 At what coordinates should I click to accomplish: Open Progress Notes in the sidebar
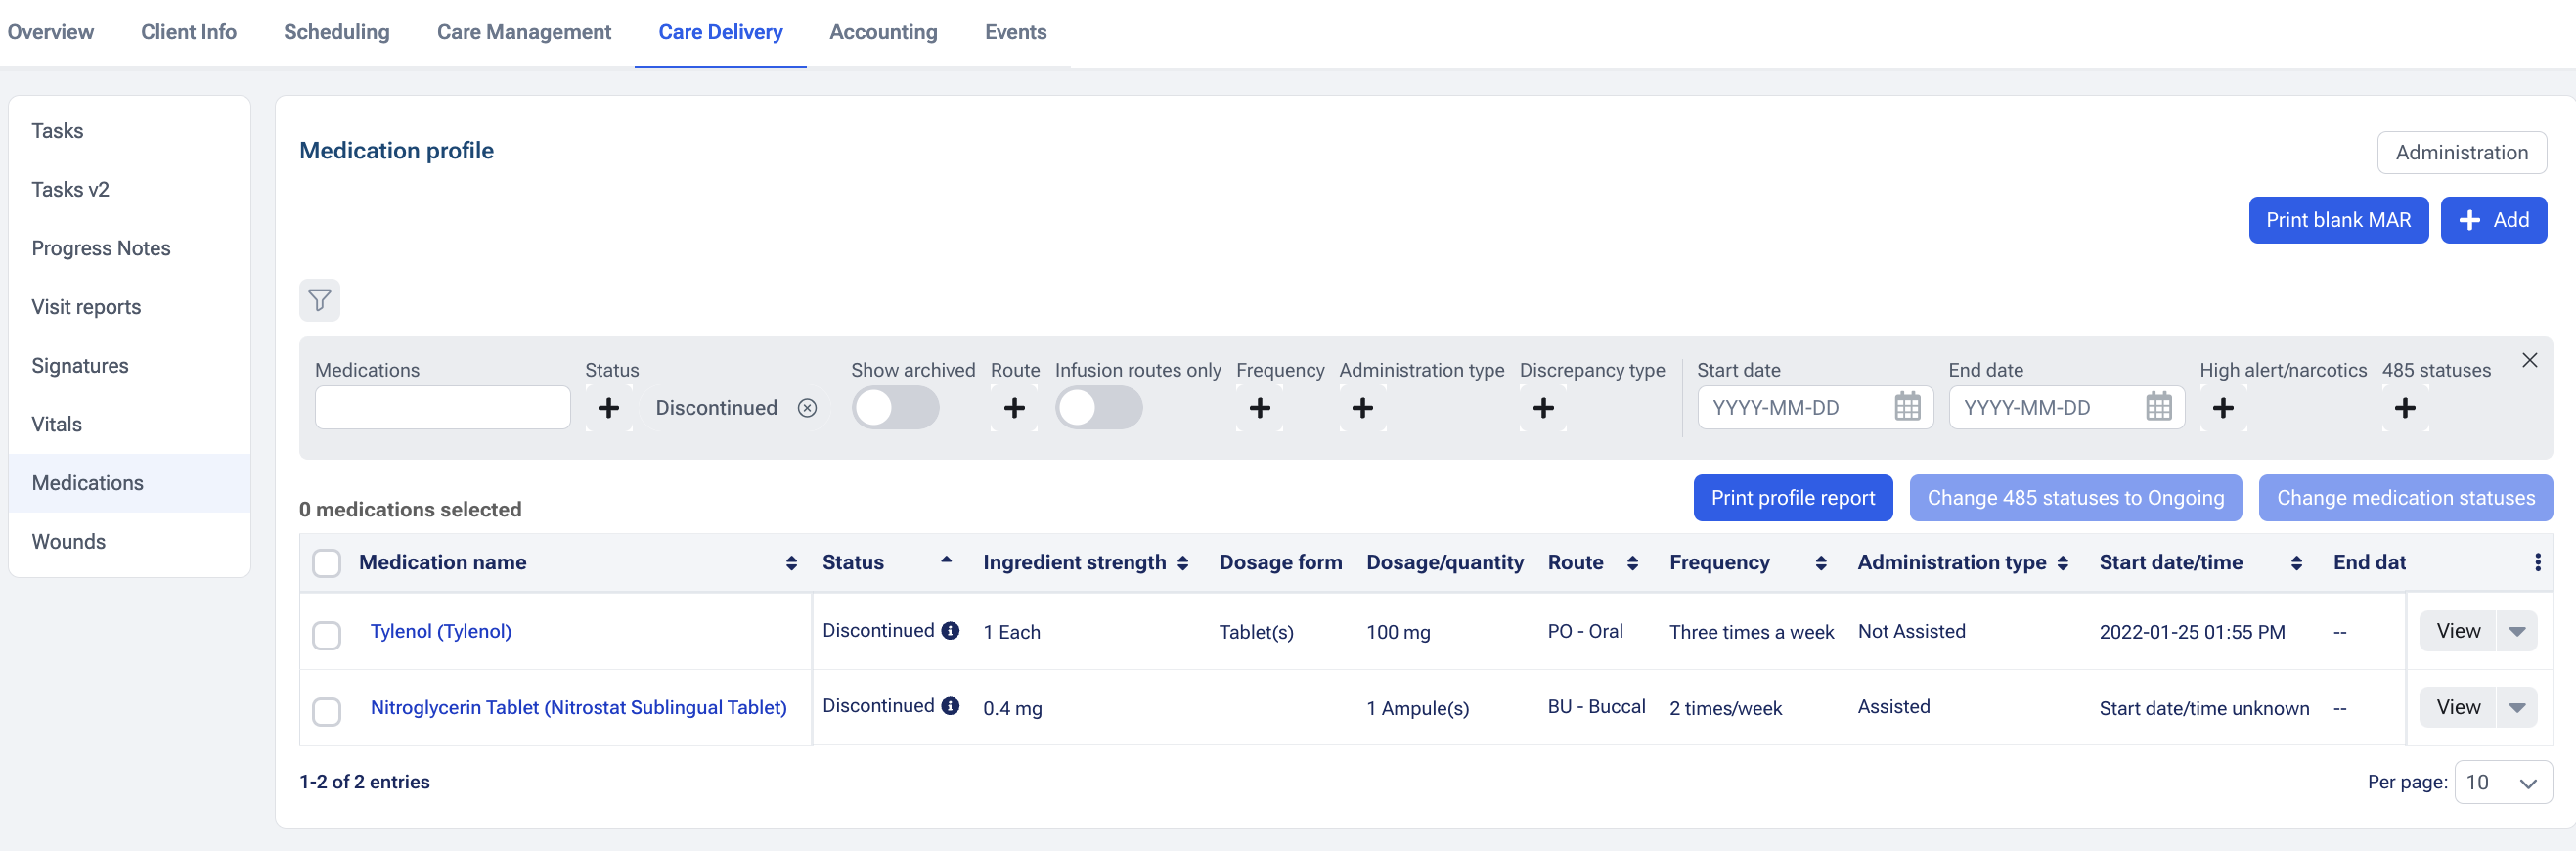coord(101,248)
